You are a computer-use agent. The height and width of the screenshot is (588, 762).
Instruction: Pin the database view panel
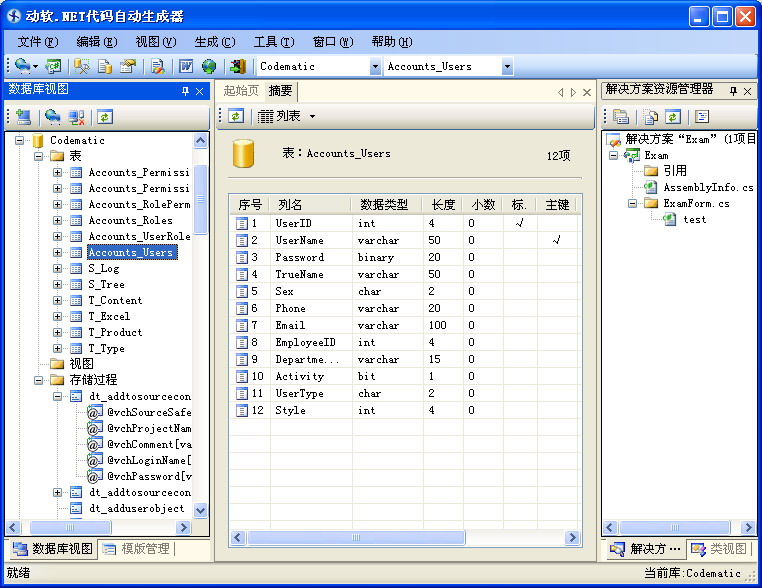185,91
